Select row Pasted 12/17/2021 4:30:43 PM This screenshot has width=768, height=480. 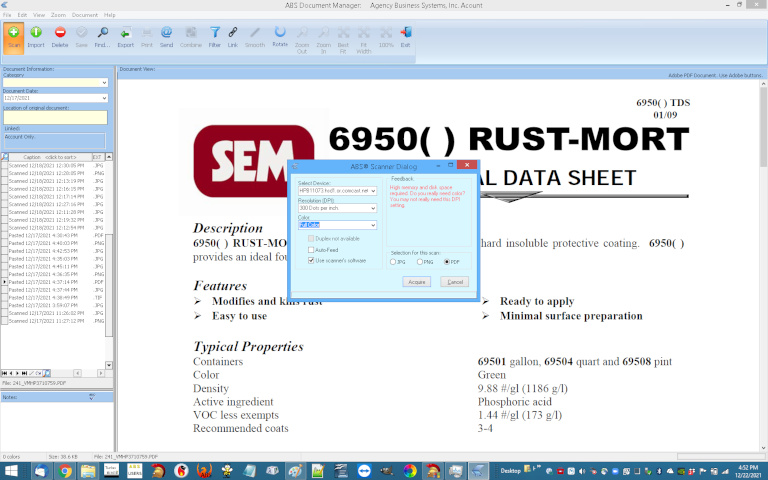(53, 235)
